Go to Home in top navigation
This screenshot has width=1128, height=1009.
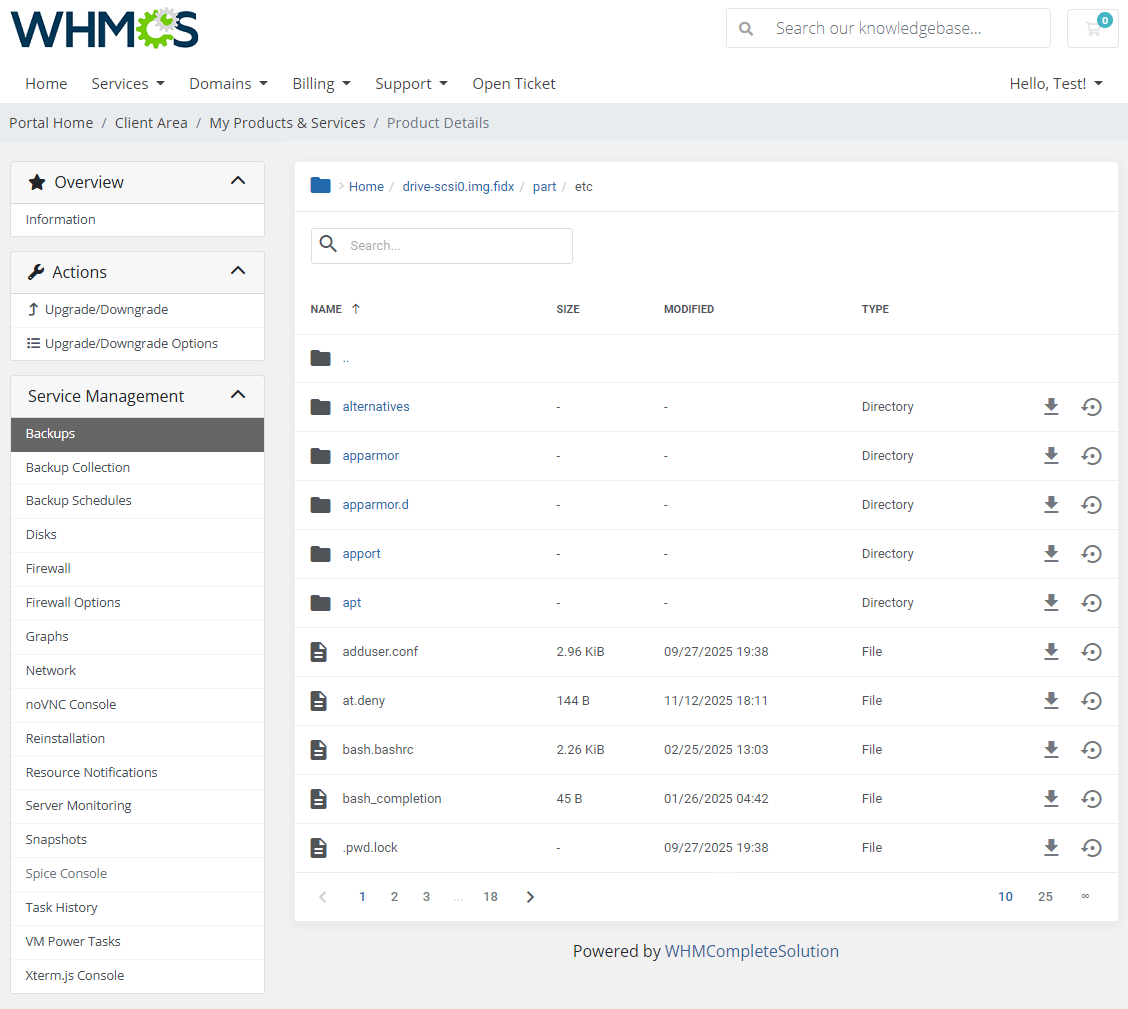tap(46, 83)
